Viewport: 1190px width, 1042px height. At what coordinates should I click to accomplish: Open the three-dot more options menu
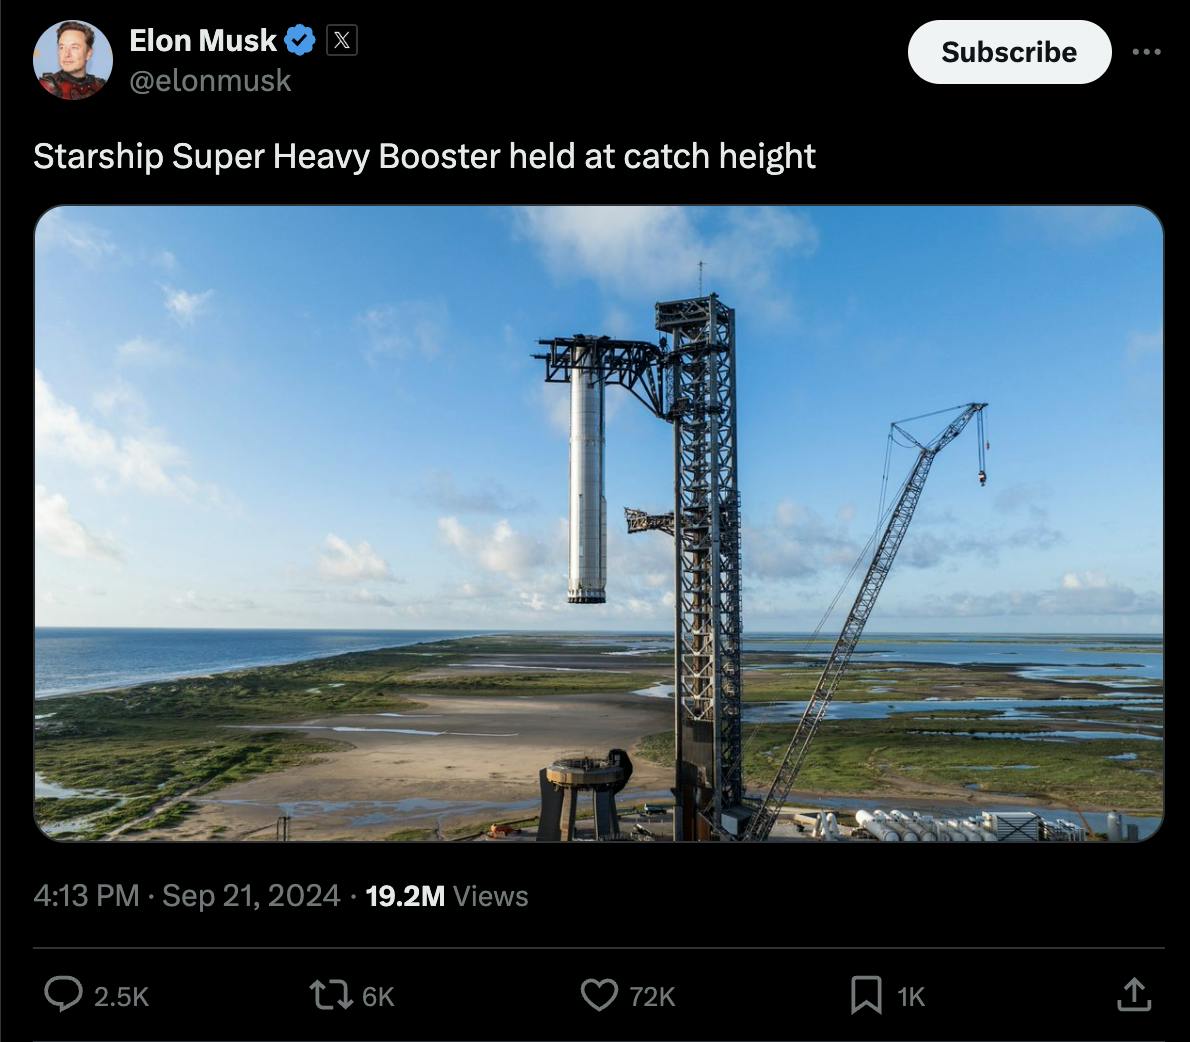[1146, 52]
